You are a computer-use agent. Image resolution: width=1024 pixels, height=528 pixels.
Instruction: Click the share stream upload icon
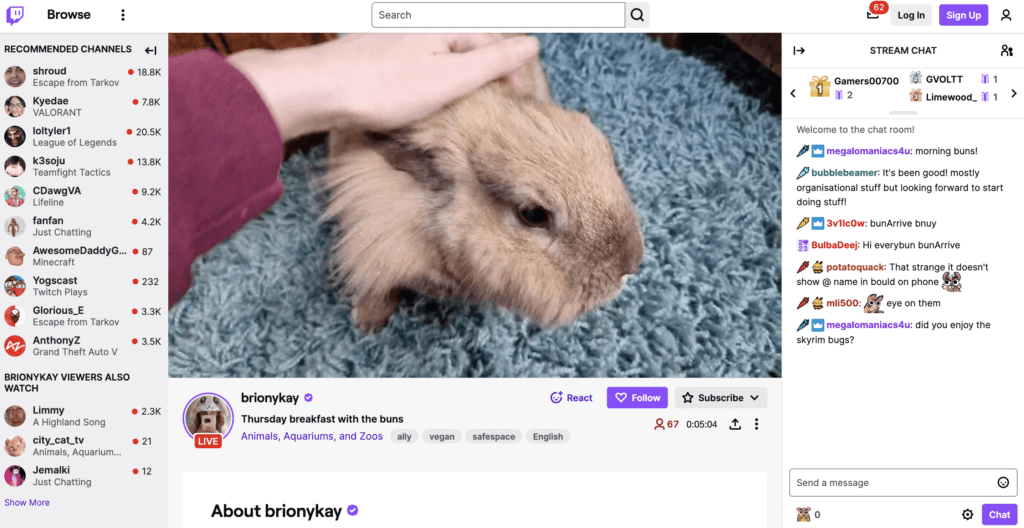point(735,424)
